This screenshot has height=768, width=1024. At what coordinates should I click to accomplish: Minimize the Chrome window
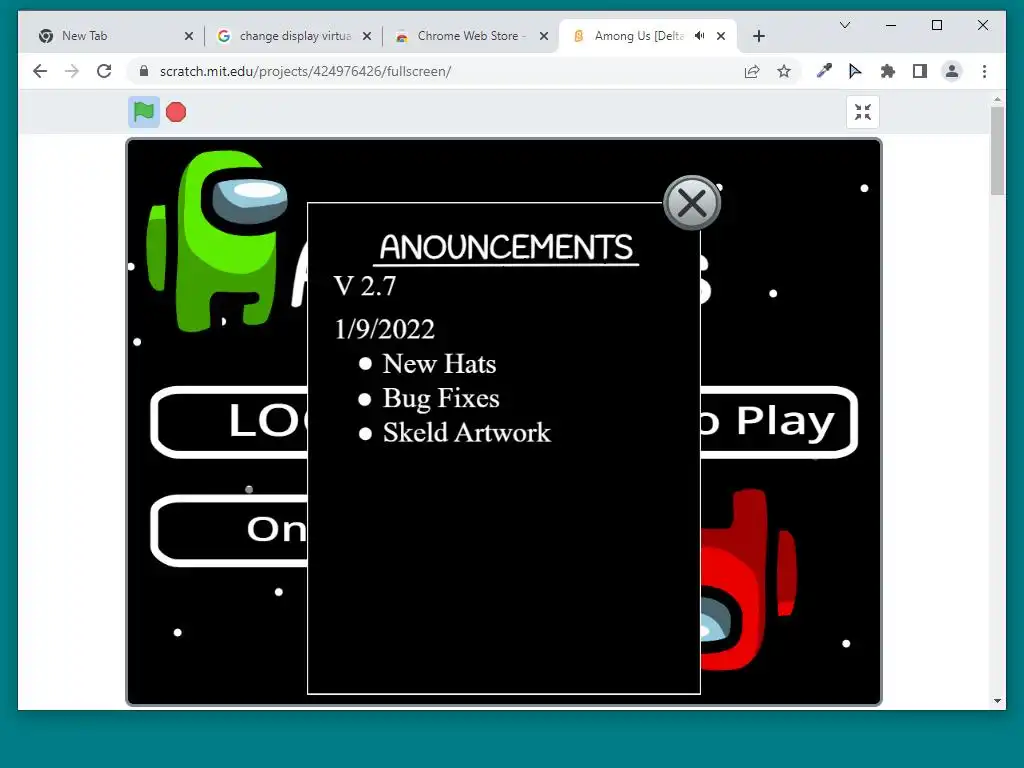point(890,25)
